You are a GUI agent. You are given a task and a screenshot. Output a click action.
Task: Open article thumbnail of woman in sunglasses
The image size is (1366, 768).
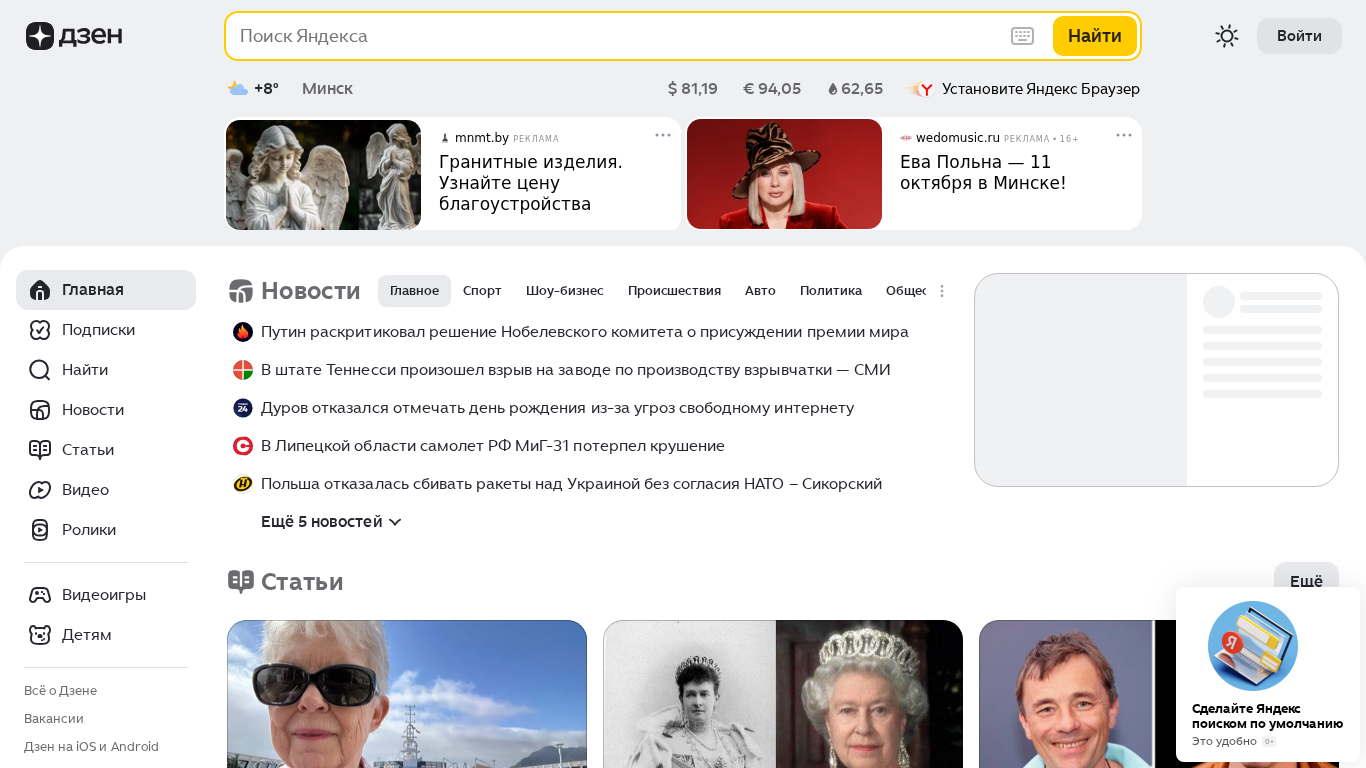tap(407, 694)
